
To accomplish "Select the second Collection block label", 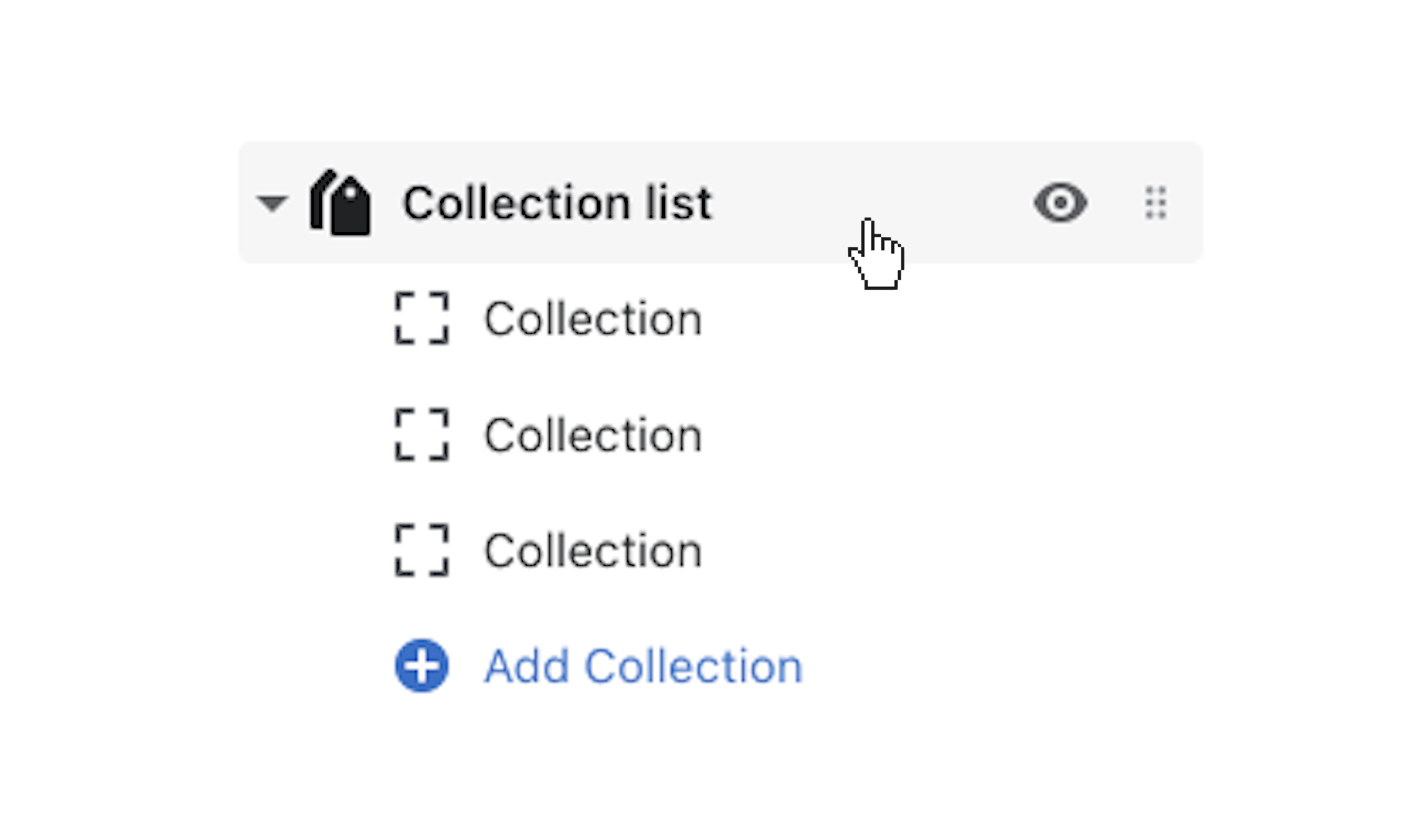I will coord(592,435).
